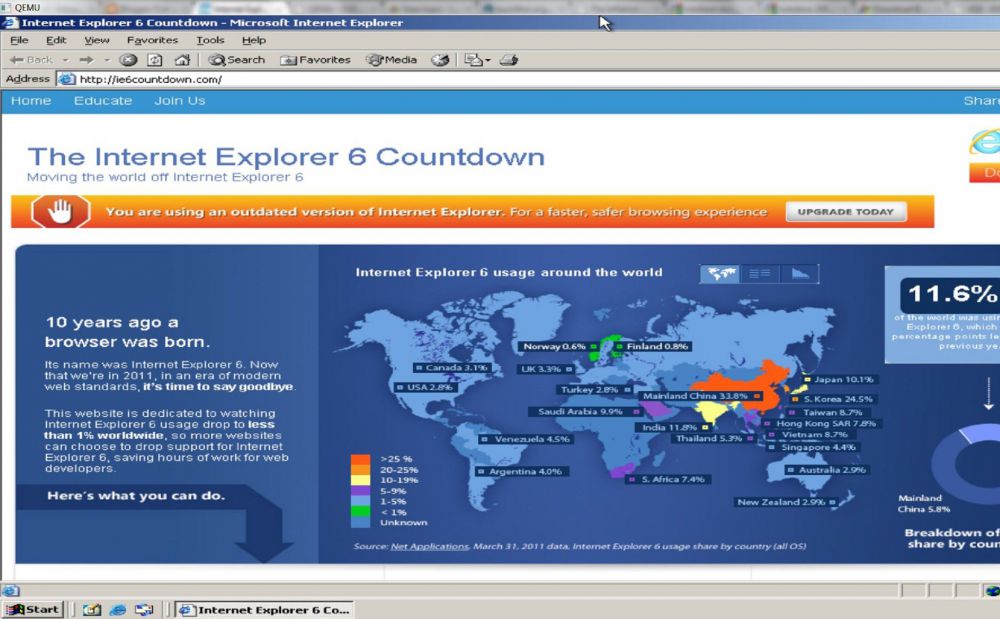Show the History pane via toolbar icon
The width and height of the screenshot is (1000, 619).
coord(440,60)
